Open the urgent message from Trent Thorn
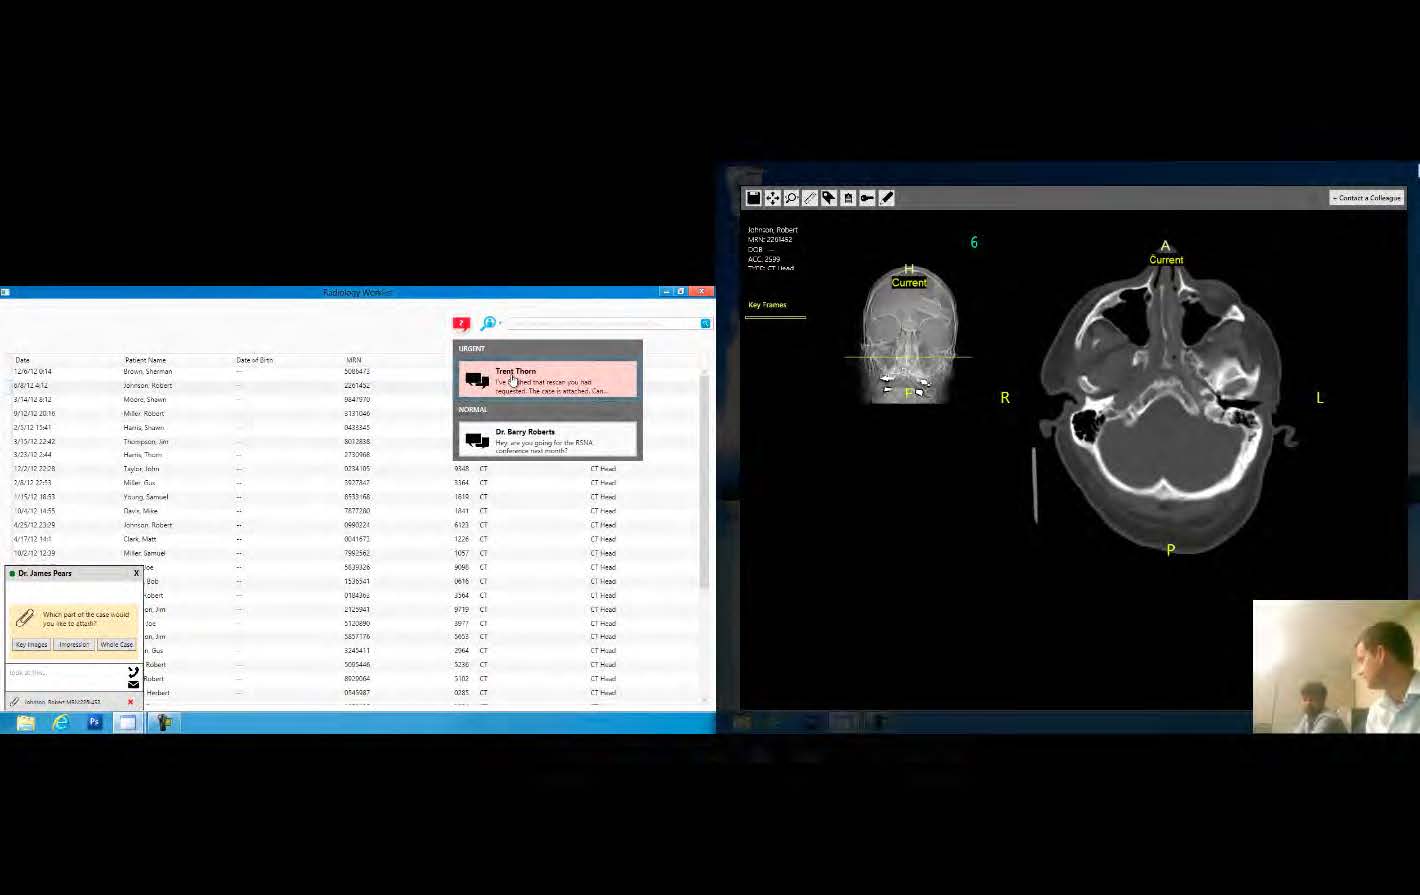The height and width of the screenshot is (895, 1420). (x=548, y=378)
